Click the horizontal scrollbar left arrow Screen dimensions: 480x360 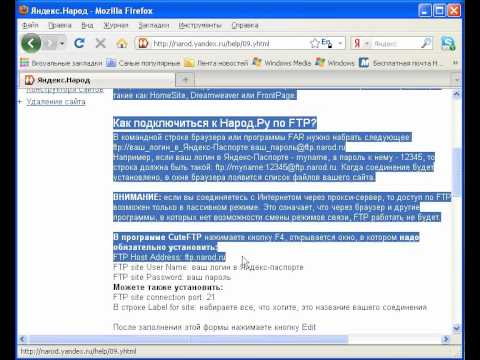pyautogui.click(x=23, y=339)
